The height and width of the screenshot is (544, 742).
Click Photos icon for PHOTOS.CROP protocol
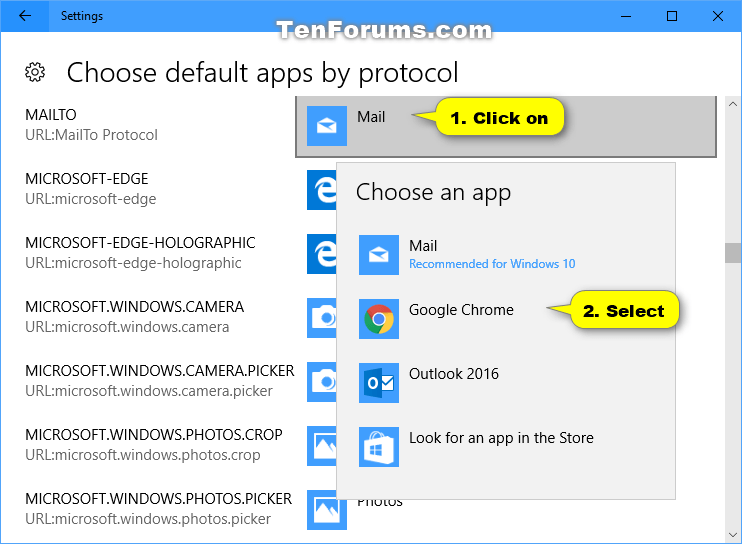(322, 446)
